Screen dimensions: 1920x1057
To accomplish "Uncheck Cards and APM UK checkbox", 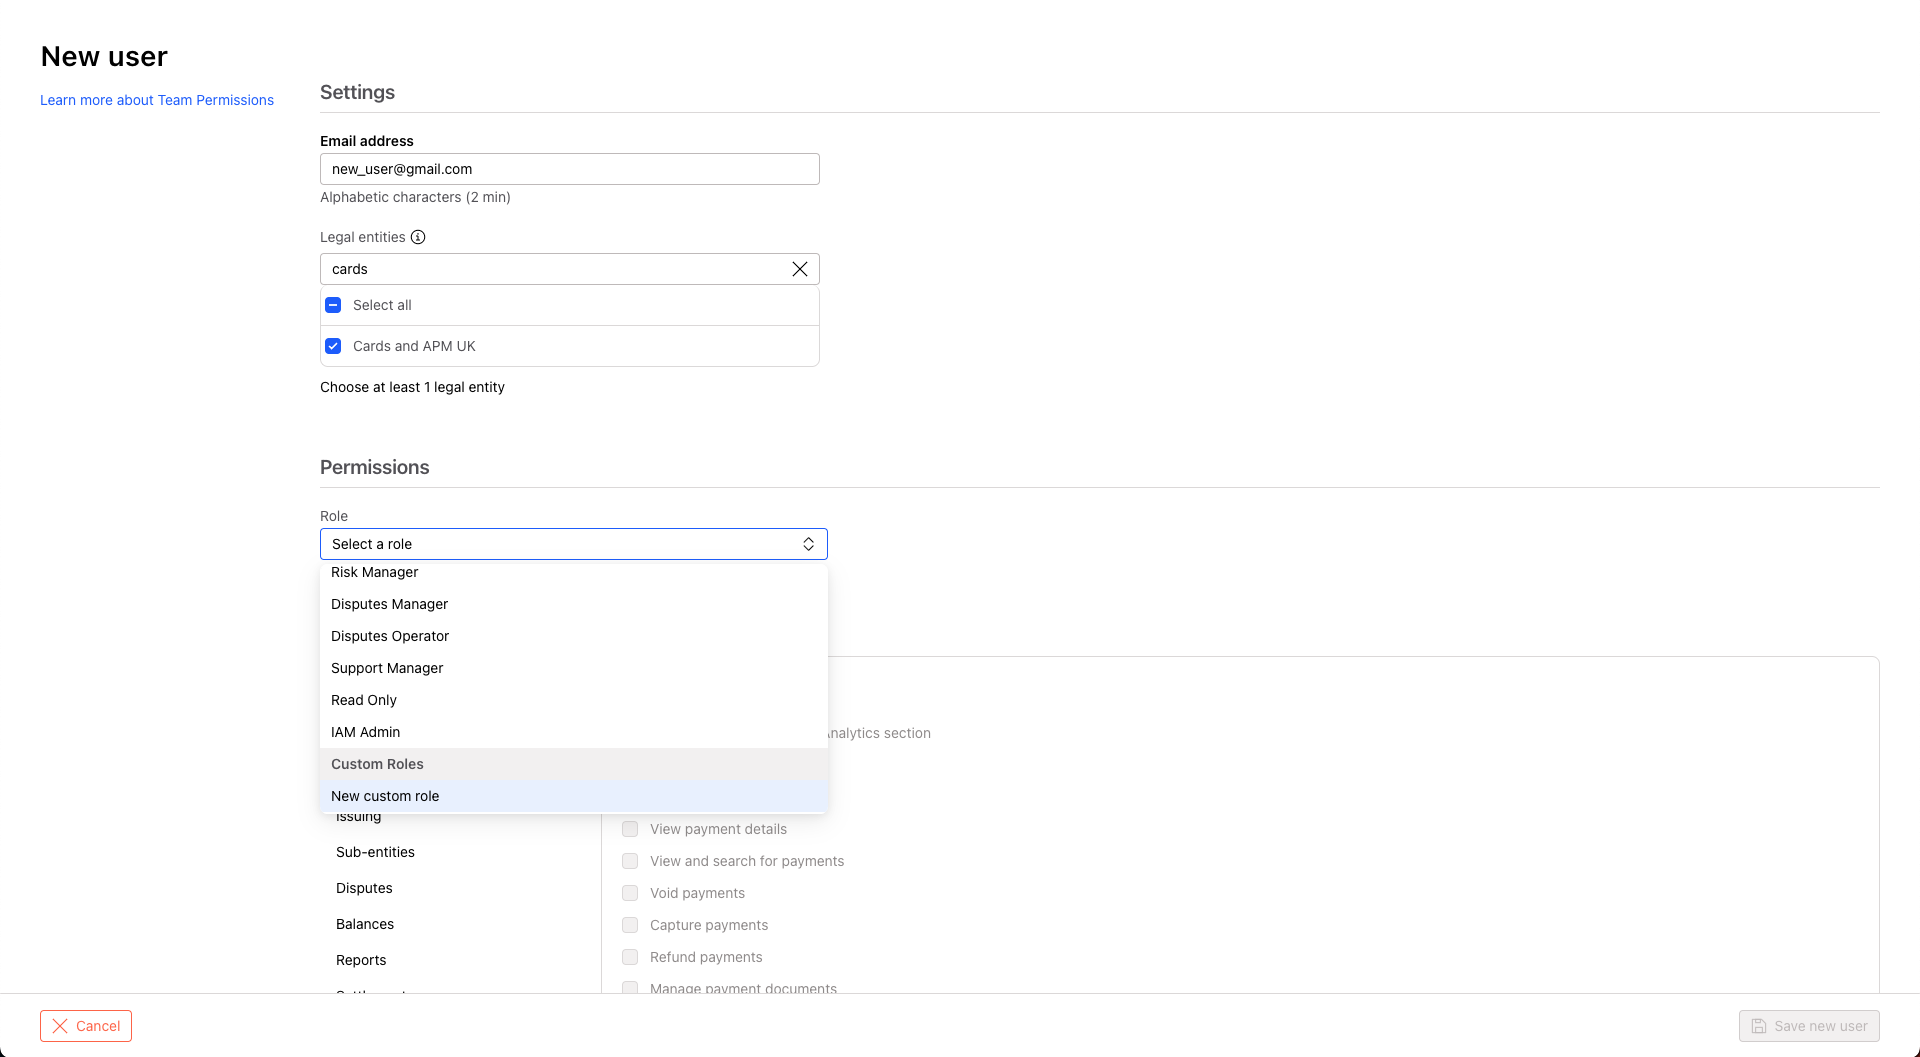I will (x=333, y=346).
